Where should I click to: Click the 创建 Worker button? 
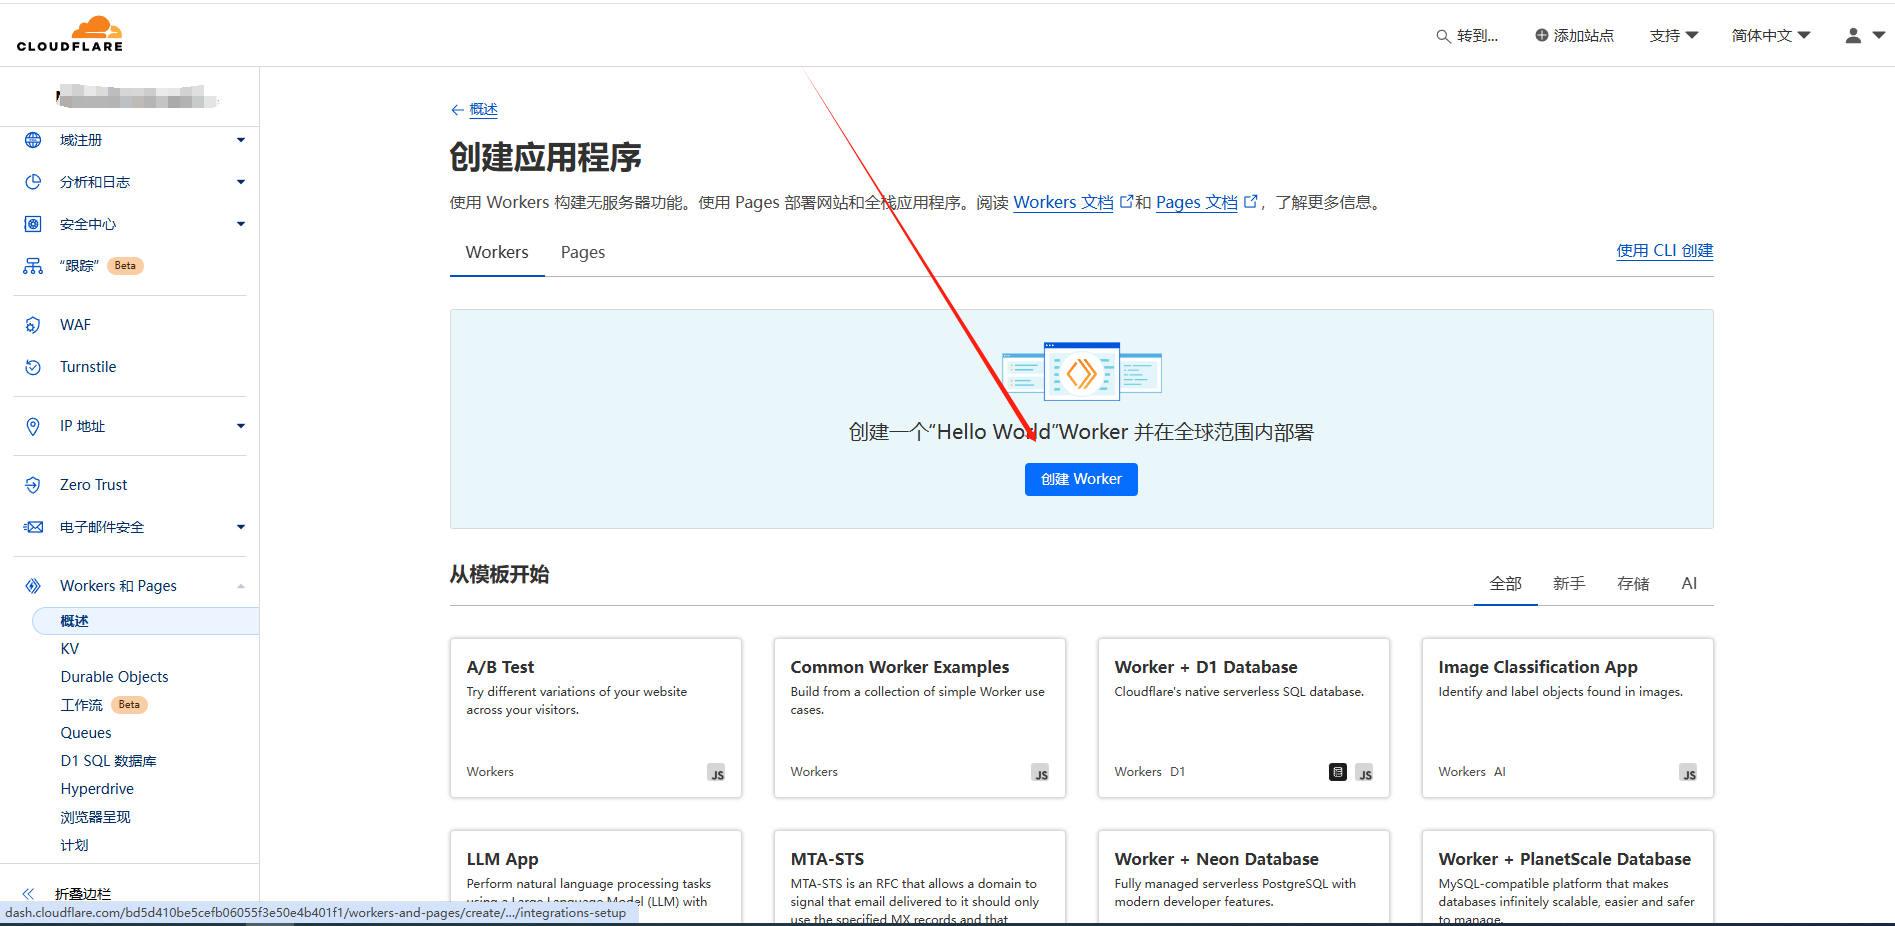(x=1081, y=479)
